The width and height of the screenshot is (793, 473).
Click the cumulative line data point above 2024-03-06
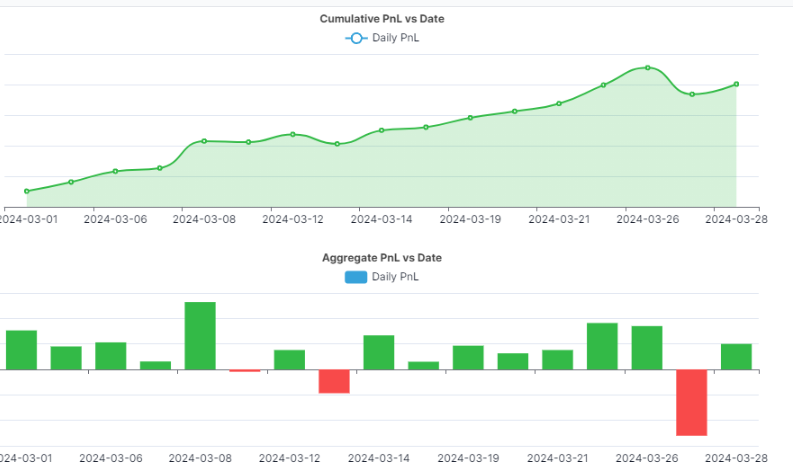[115, 171]
